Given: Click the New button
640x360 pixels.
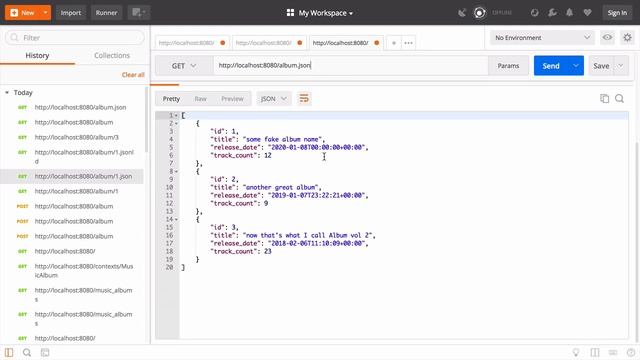Looking at the screenshot, I should [23, 13].
